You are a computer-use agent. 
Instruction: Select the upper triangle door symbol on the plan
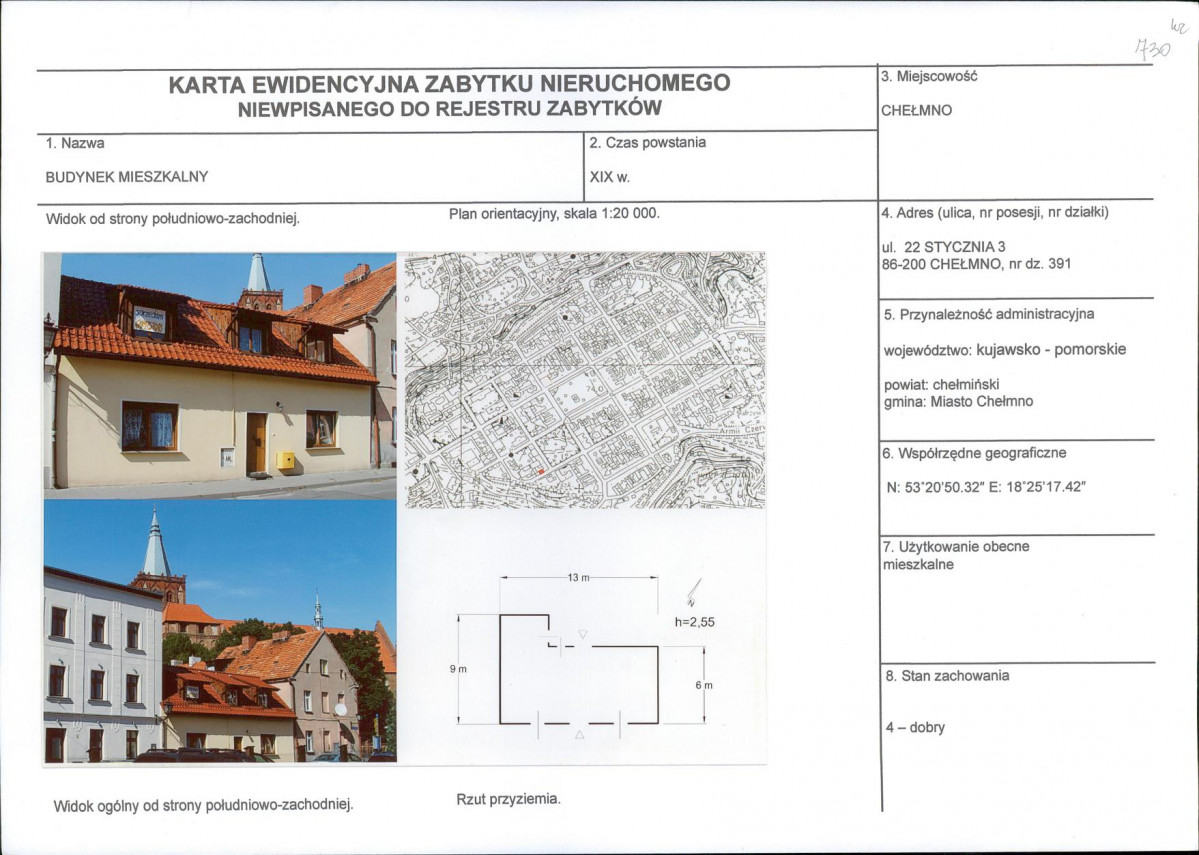[583, 632]
